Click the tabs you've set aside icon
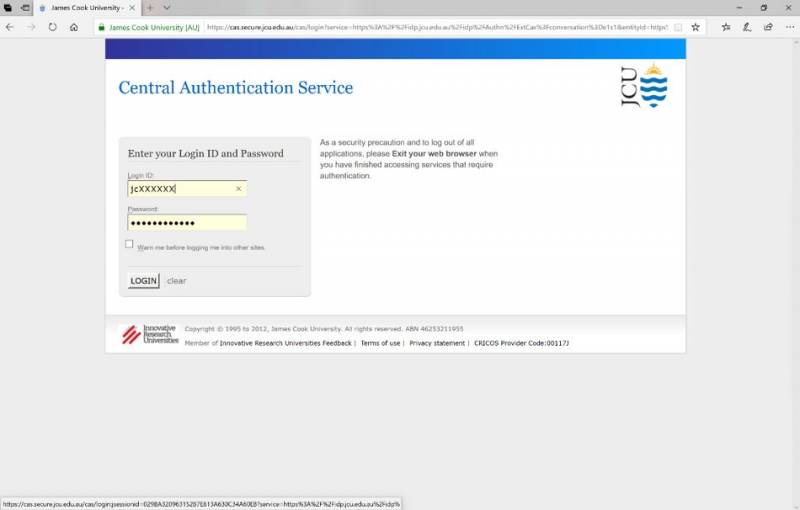This screenshot has height=510, width=800. tap(8, 7)
